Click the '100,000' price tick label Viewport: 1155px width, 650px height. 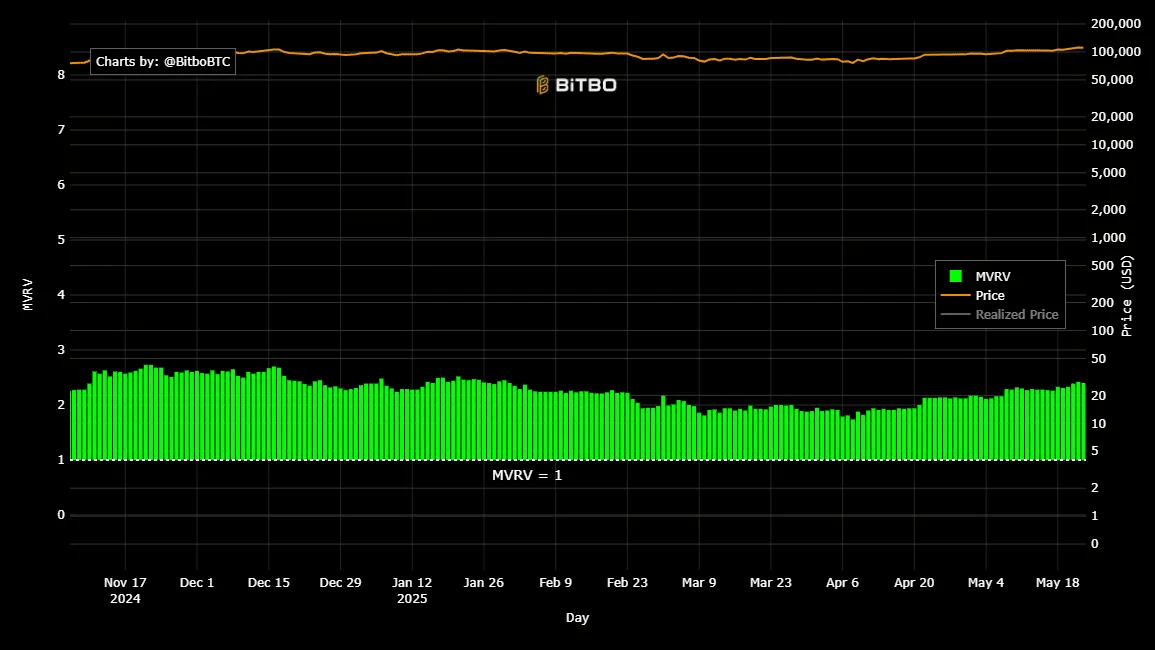click(1116, 52)
